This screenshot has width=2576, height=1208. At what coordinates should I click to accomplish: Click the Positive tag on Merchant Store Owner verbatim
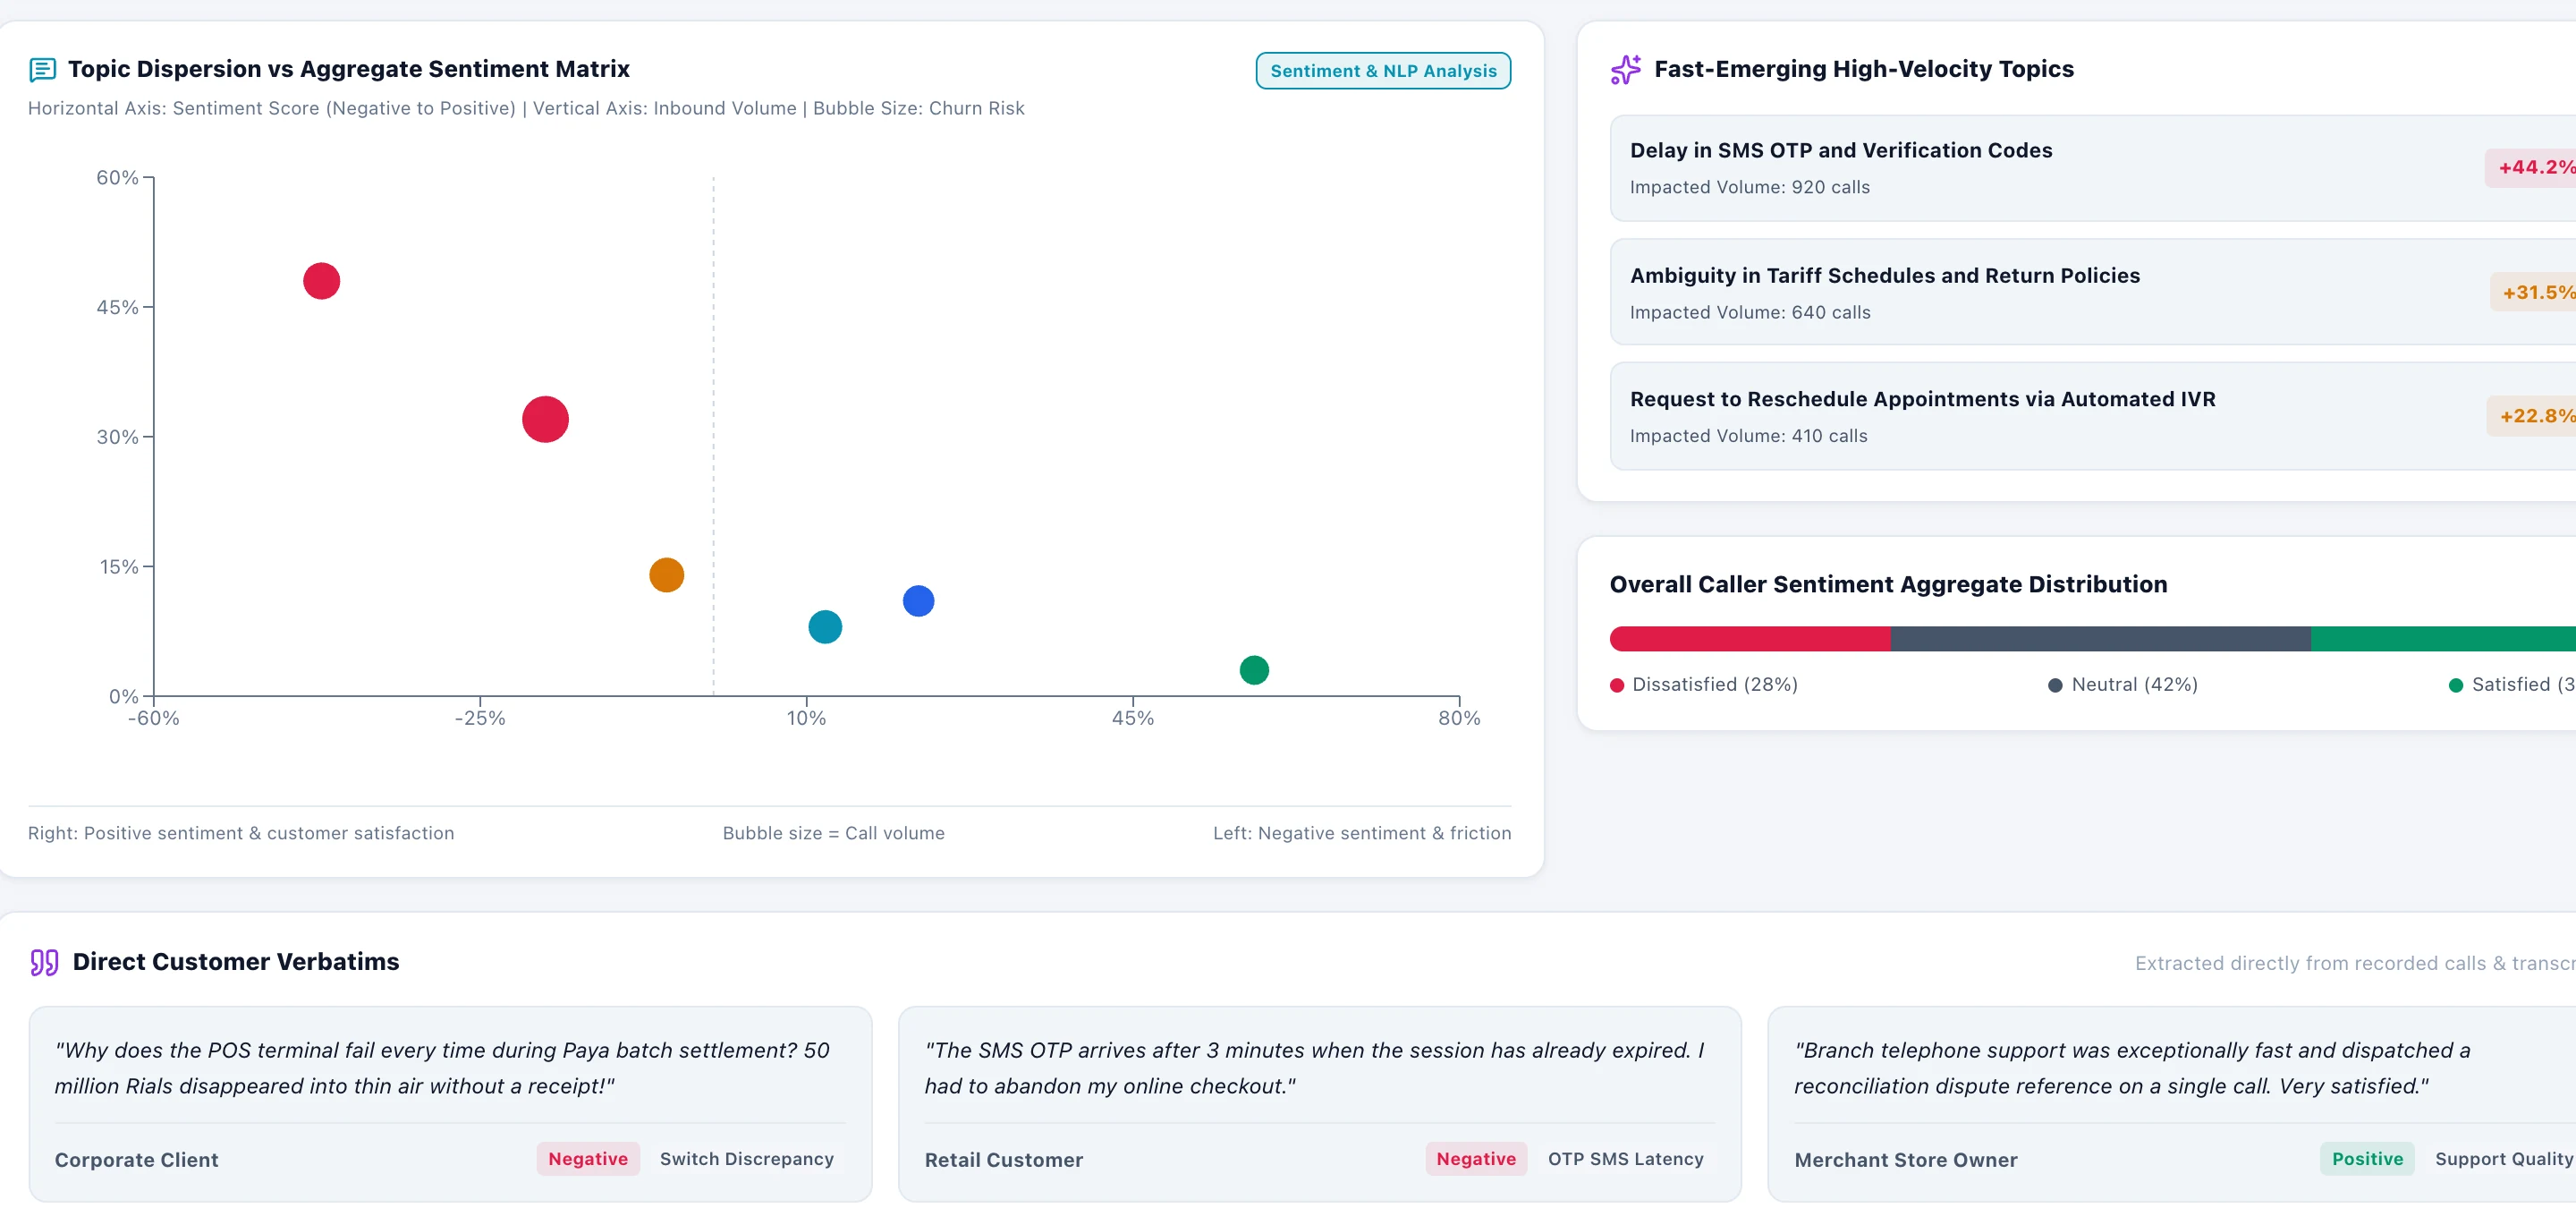(x=2367, y=1159)
